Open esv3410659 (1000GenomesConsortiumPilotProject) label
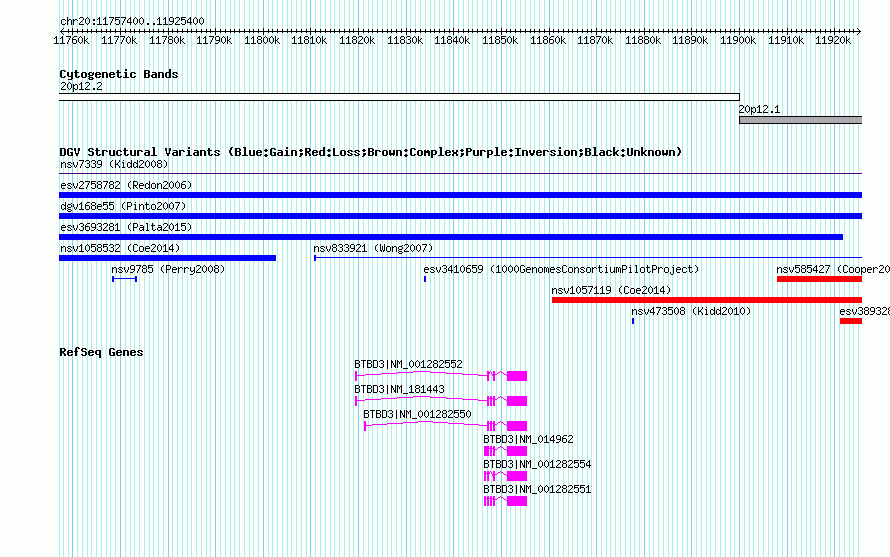The height and width of the screenshot is (557, 890). [561, 269]
